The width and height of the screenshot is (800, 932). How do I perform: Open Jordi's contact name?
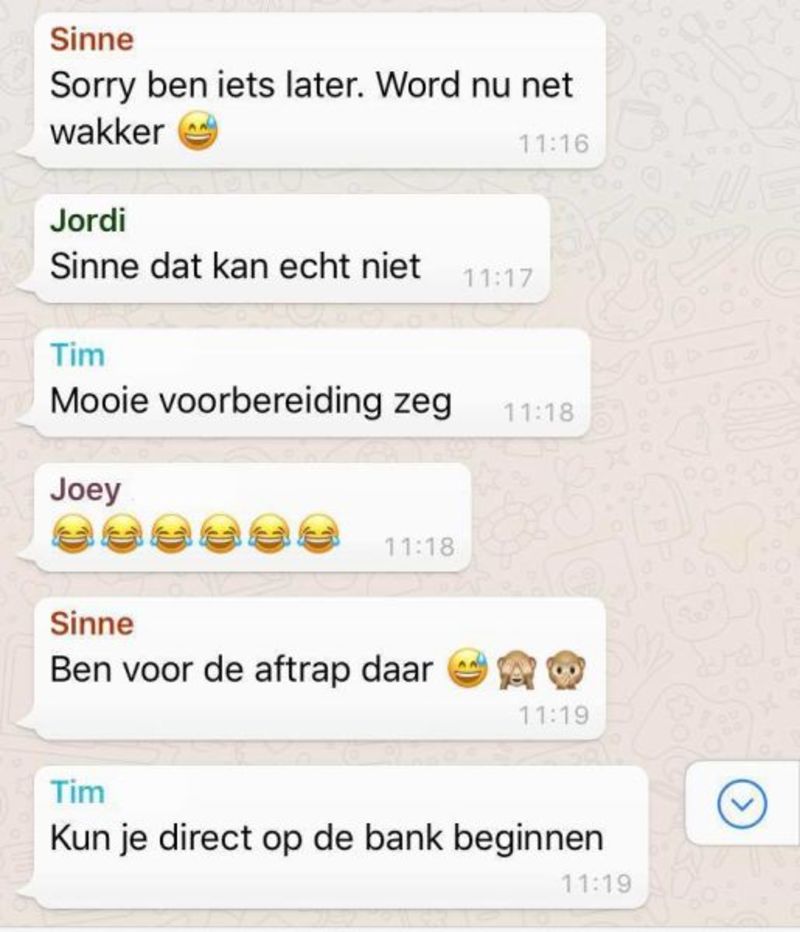tap(88, 221)
